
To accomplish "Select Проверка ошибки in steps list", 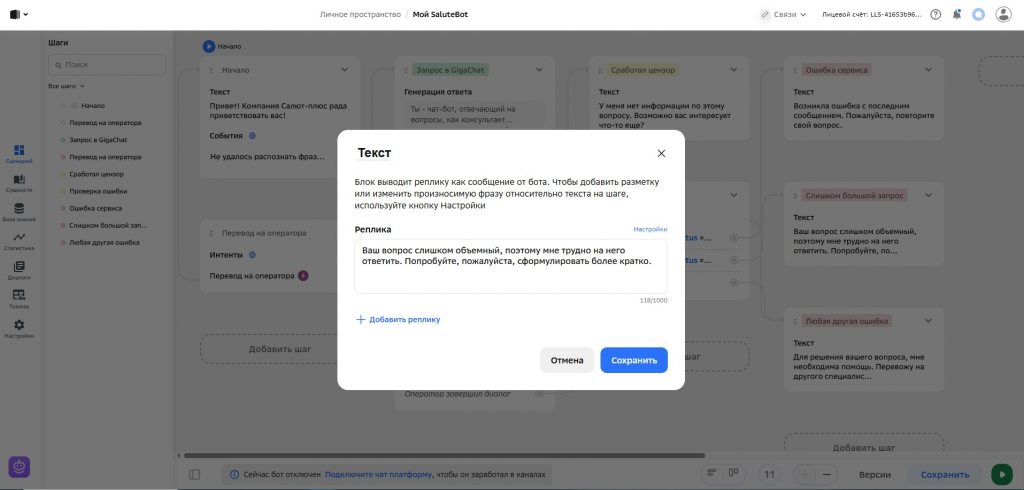I will pyautogui.click(x=98, y=191).
